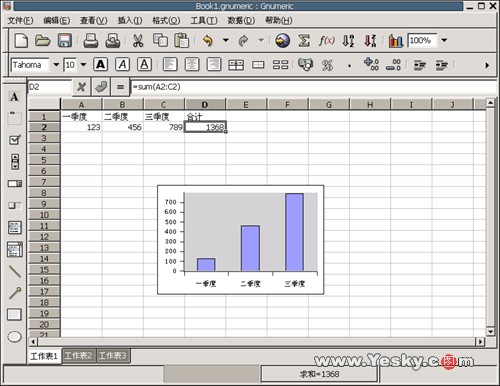
Task: Click the AutoSum sigma icon
Action: tap(304, 40)
